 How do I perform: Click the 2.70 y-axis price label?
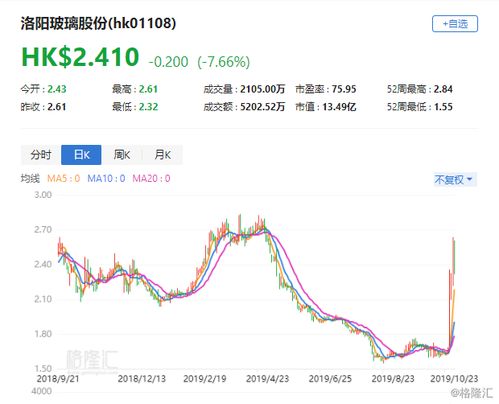(43, 230)
